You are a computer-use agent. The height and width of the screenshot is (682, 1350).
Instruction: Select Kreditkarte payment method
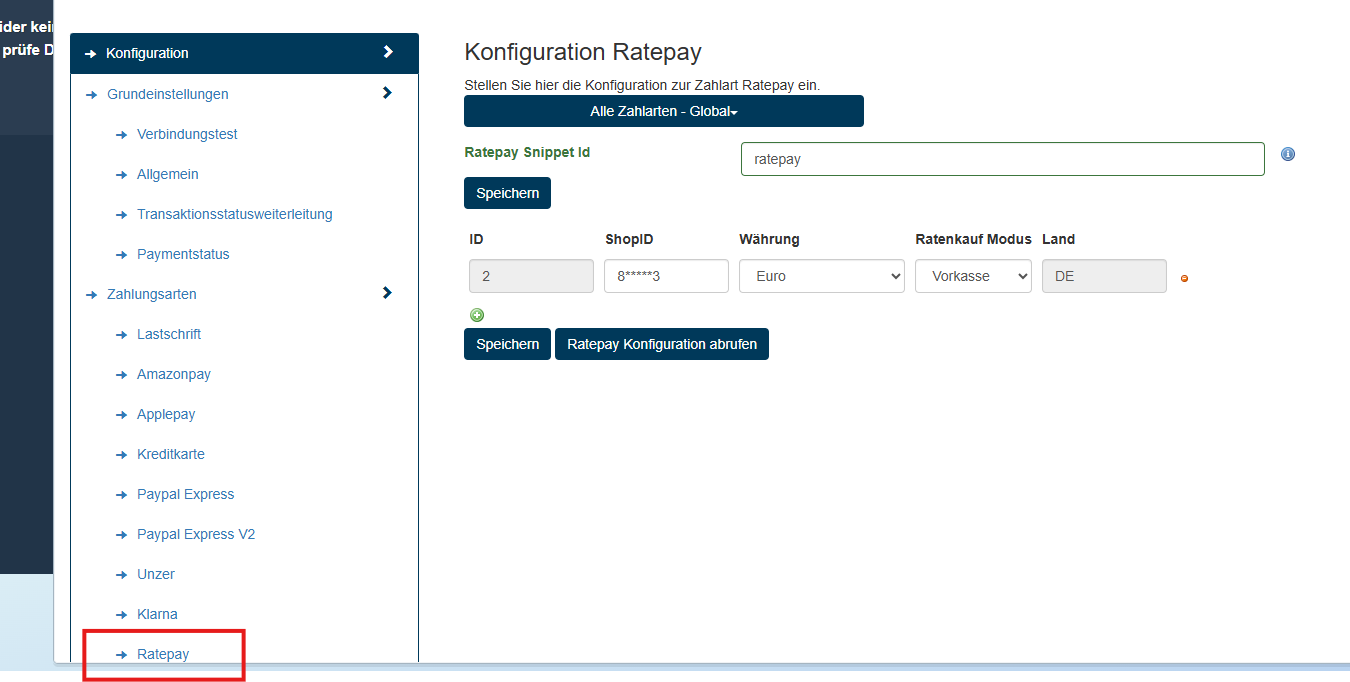[171, 454]
